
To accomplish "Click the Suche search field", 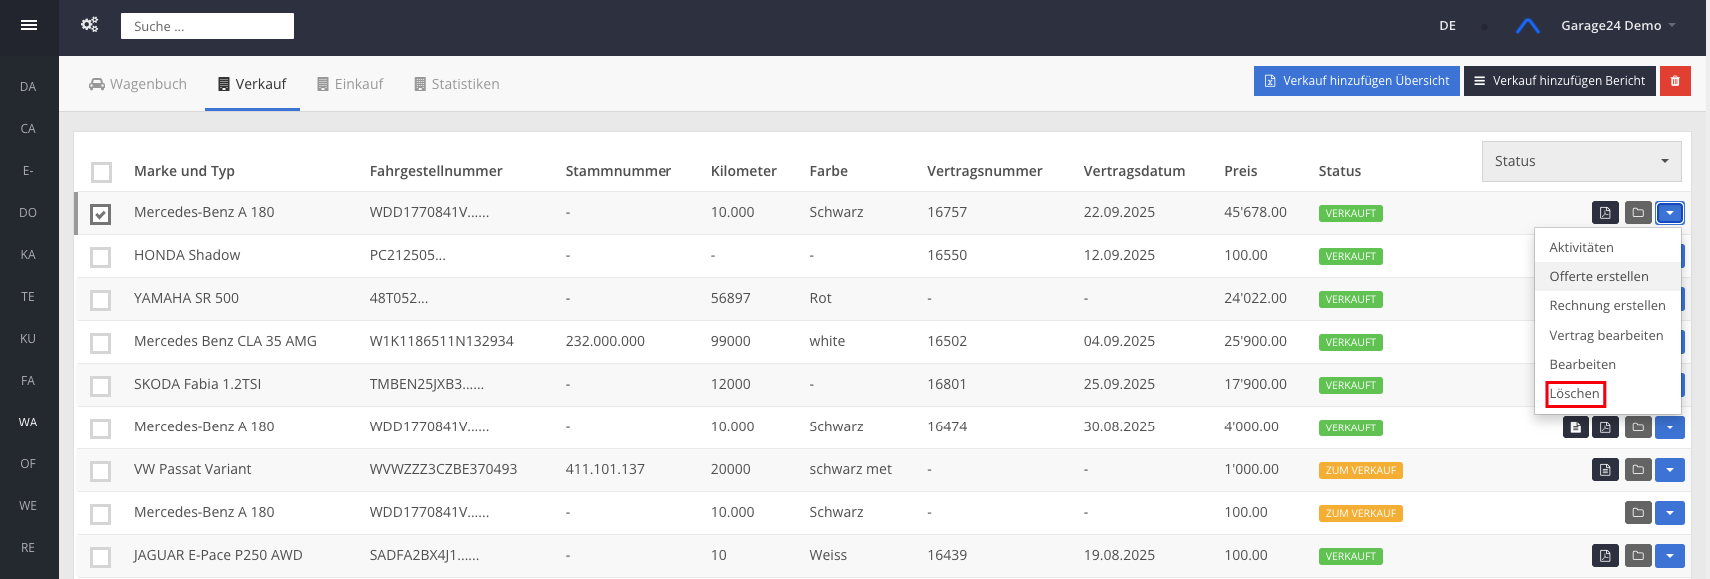I will [207, 26].
